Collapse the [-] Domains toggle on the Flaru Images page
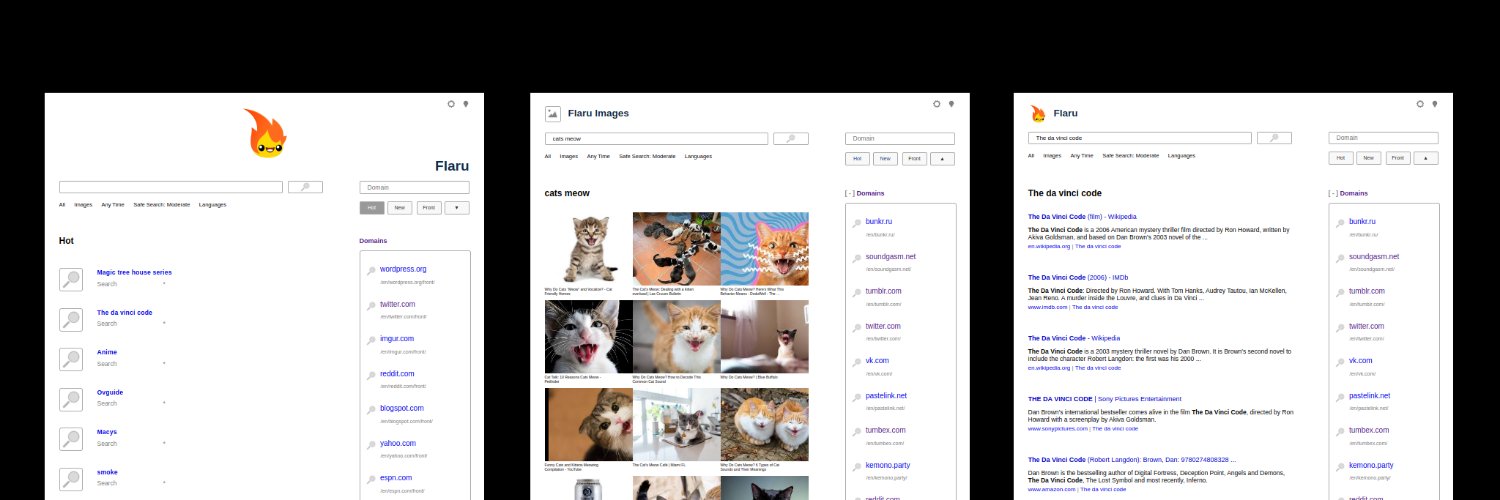The width and height of the screenshot is (1500, 500). tap(849, 193)
